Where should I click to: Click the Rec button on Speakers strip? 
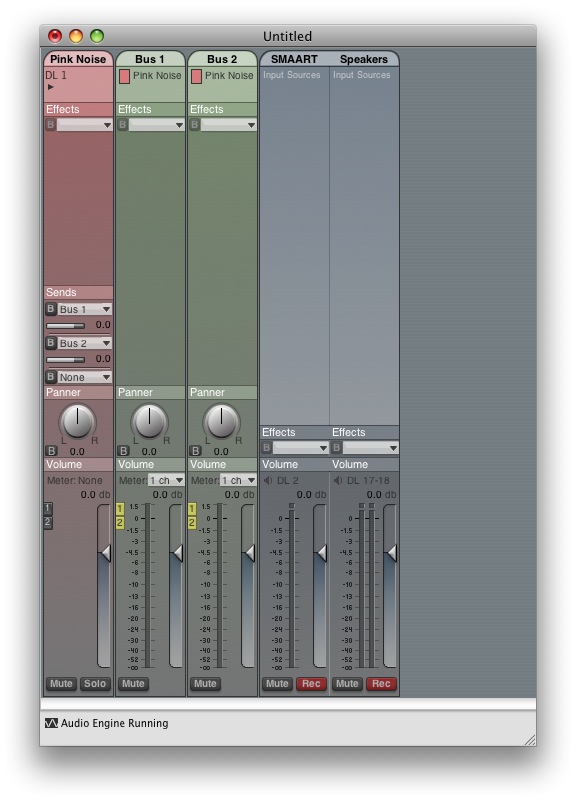[381, 684]
